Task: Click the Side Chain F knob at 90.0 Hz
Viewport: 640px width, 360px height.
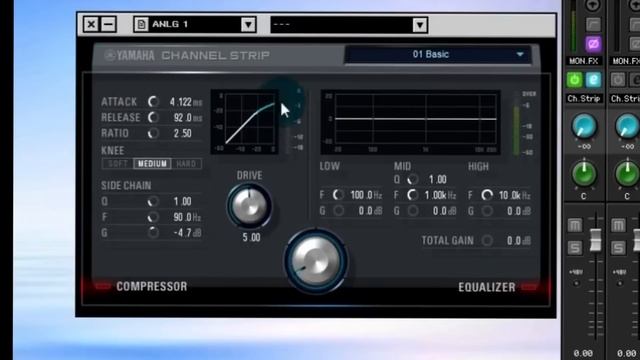Action: pyautogui.click(x=153, y=217)
